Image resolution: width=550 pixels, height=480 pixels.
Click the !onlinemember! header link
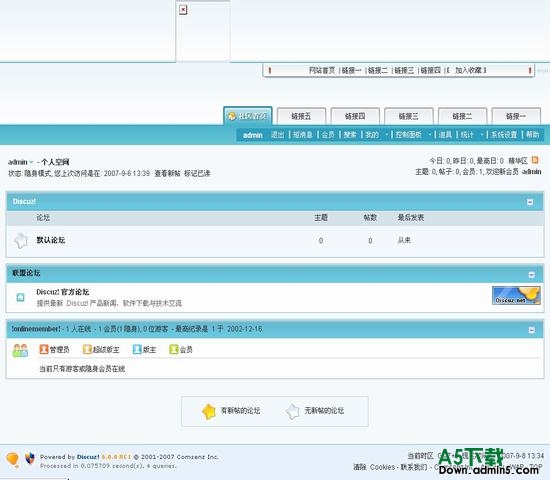(x=36, y=329)
